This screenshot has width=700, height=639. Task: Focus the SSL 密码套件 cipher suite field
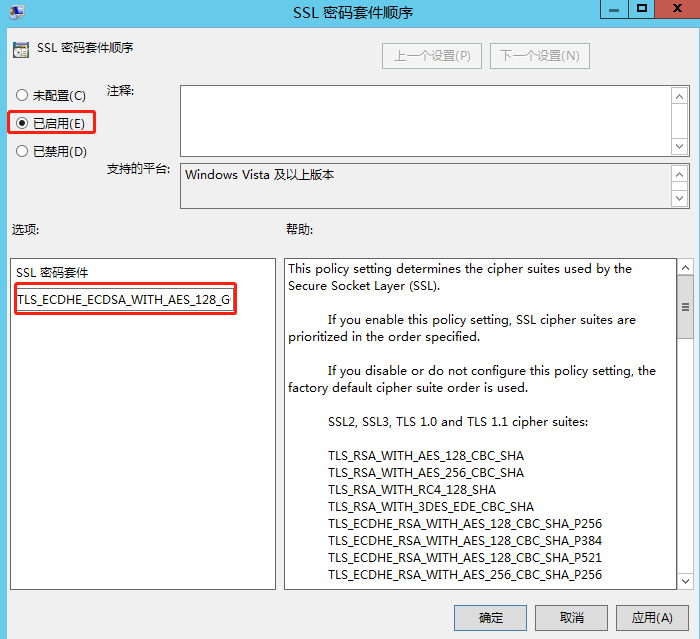[125, 299]
